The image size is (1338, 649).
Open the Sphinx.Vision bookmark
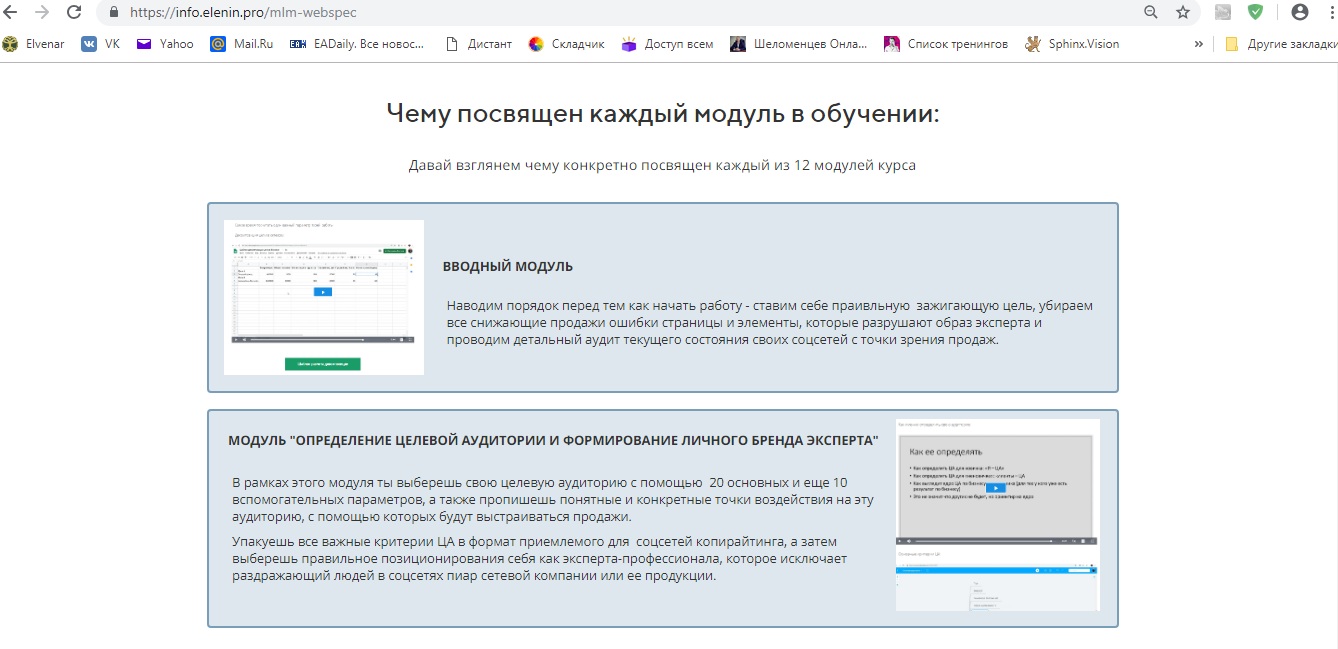1072,44
